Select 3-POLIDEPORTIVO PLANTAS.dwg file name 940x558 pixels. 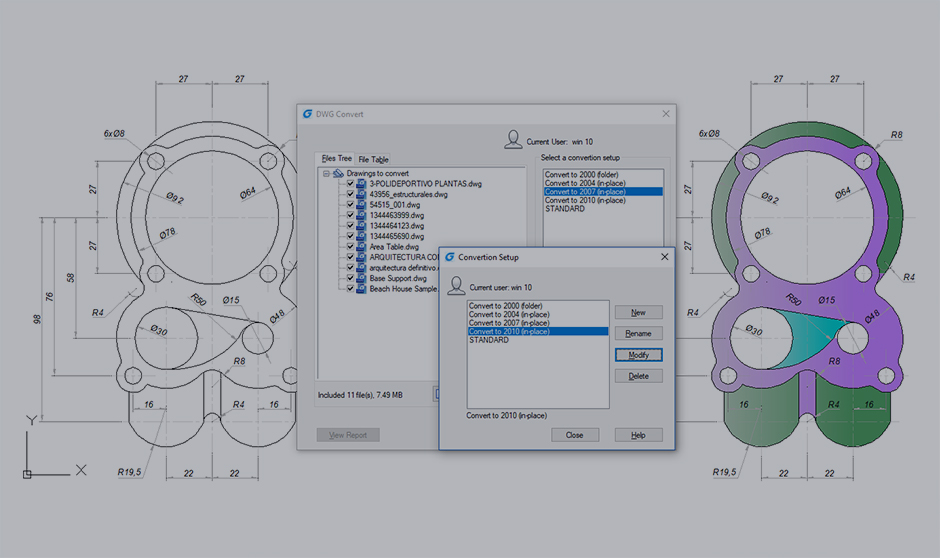pos(426,184)
